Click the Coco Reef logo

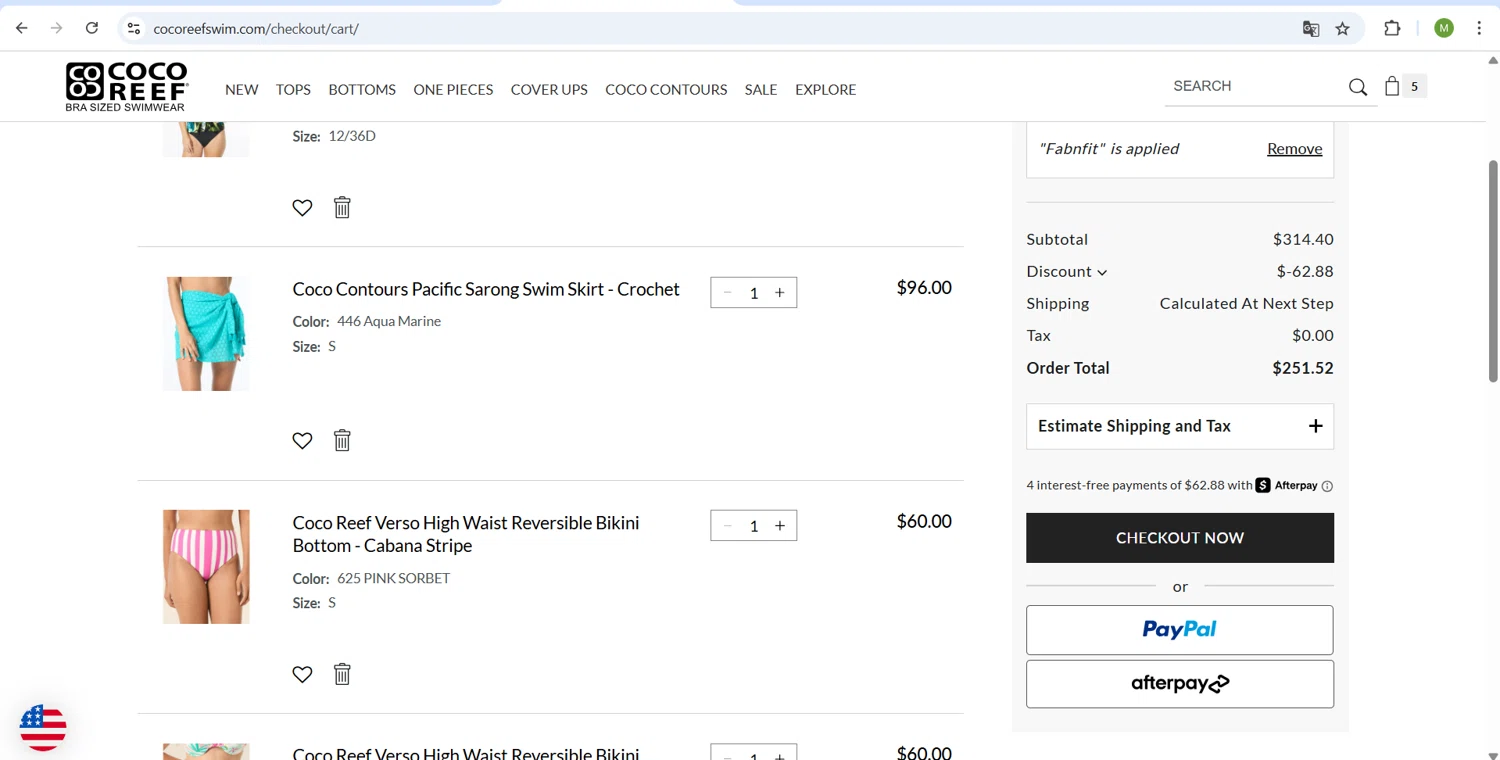click(126, 87)
